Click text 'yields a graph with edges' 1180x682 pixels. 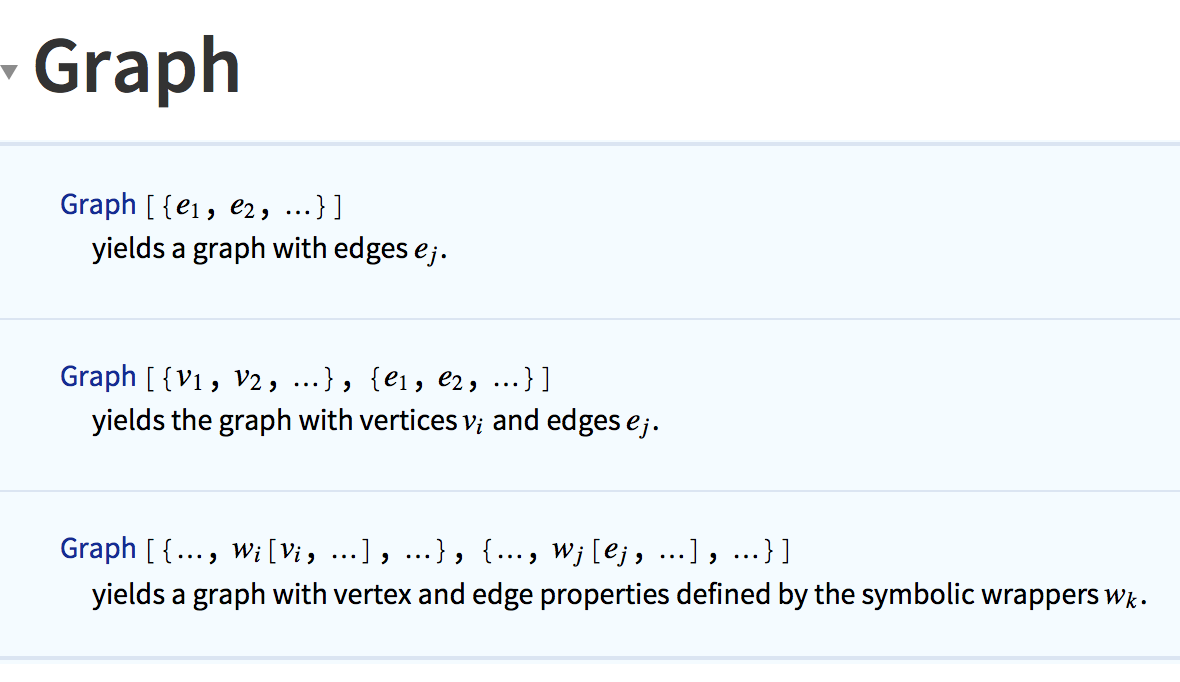250,249
